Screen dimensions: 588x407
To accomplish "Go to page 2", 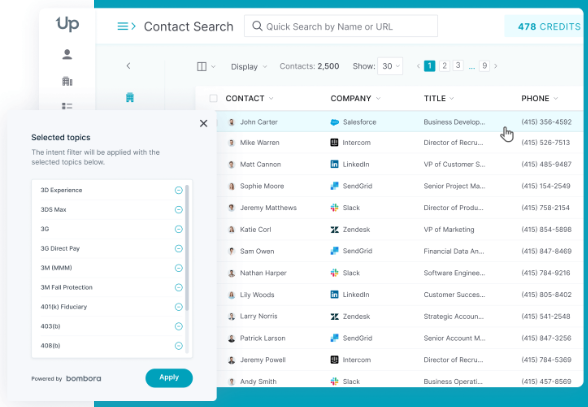I will click(x=444, y=66).
